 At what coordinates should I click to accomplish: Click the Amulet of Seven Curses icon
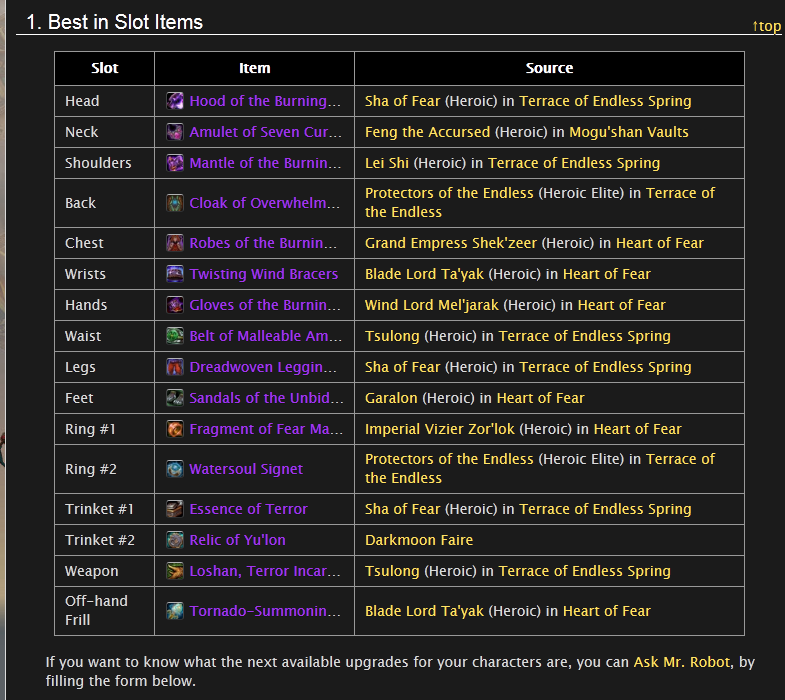(x=175, y=132)
